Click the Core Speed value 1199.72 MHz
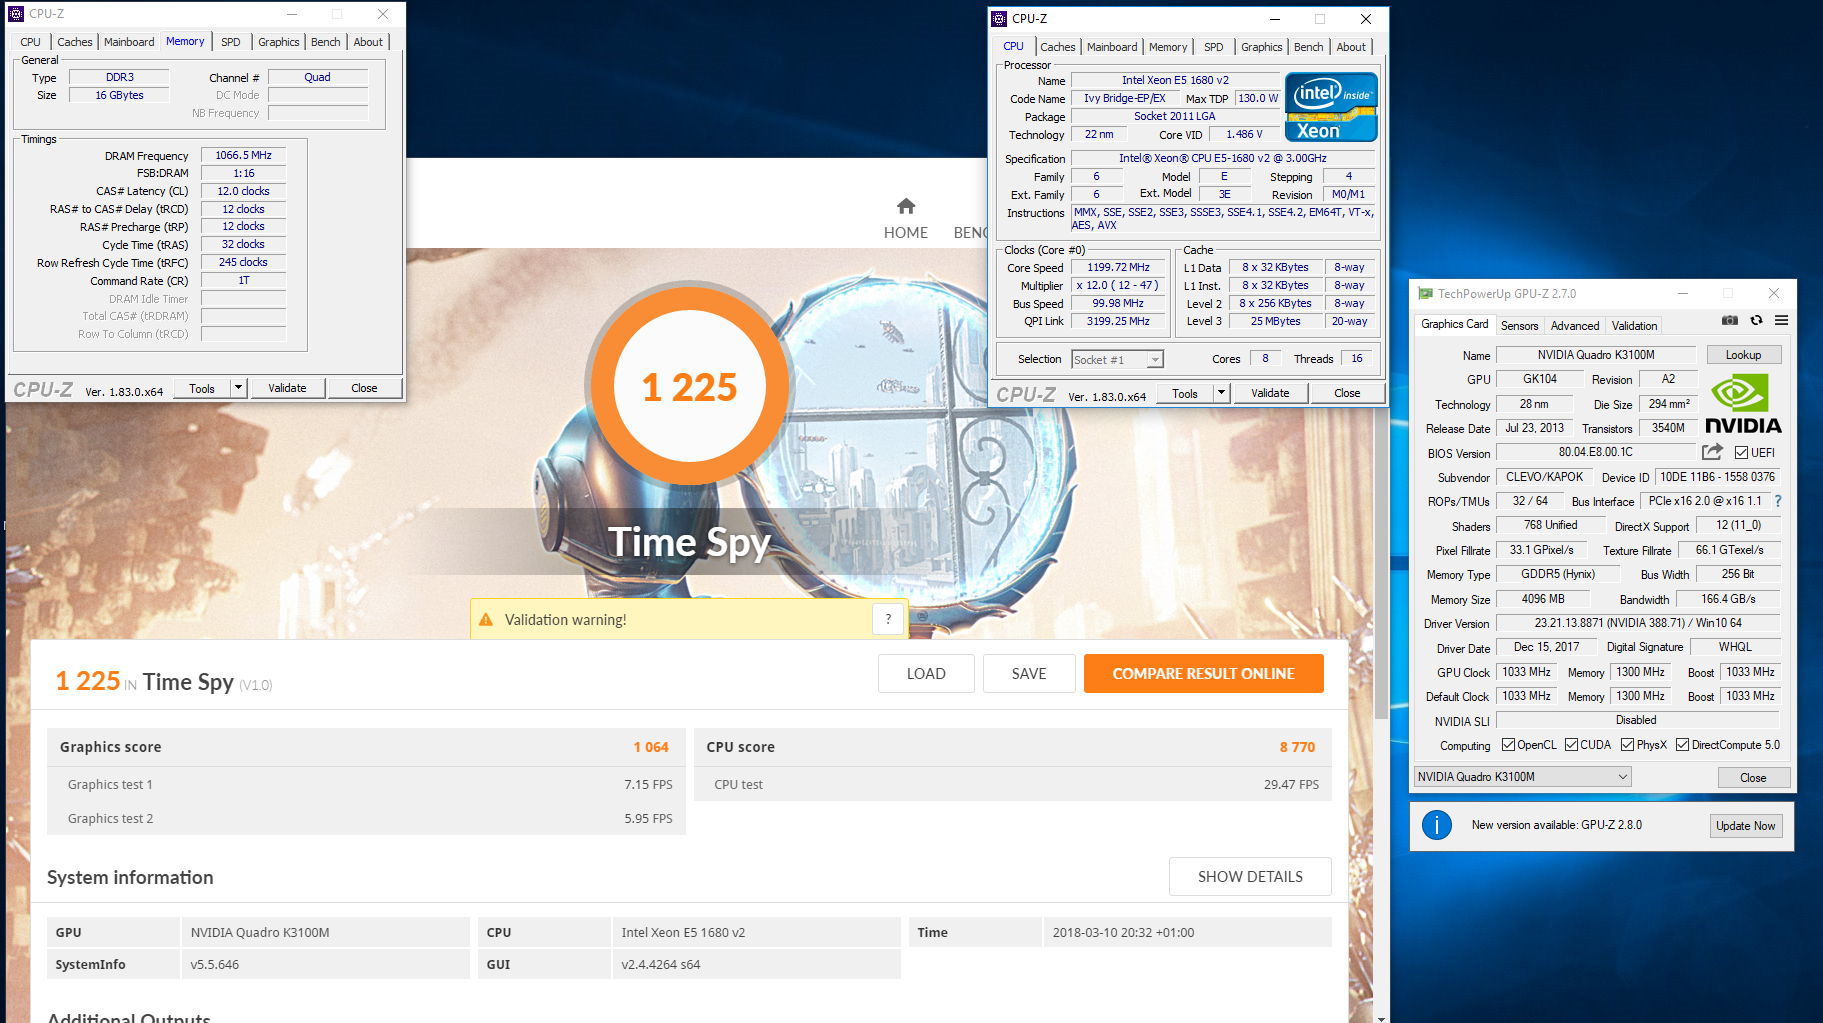The height and width of the screenshot is (1023, 1823). click(1119, 268)
